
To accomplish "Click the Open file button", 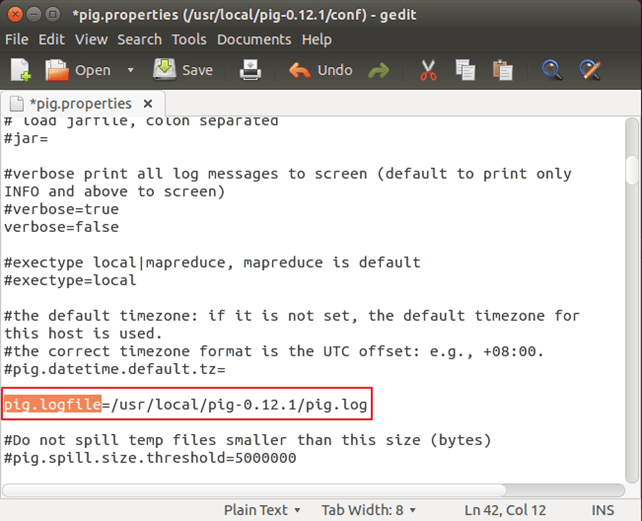I will [79, 70].
